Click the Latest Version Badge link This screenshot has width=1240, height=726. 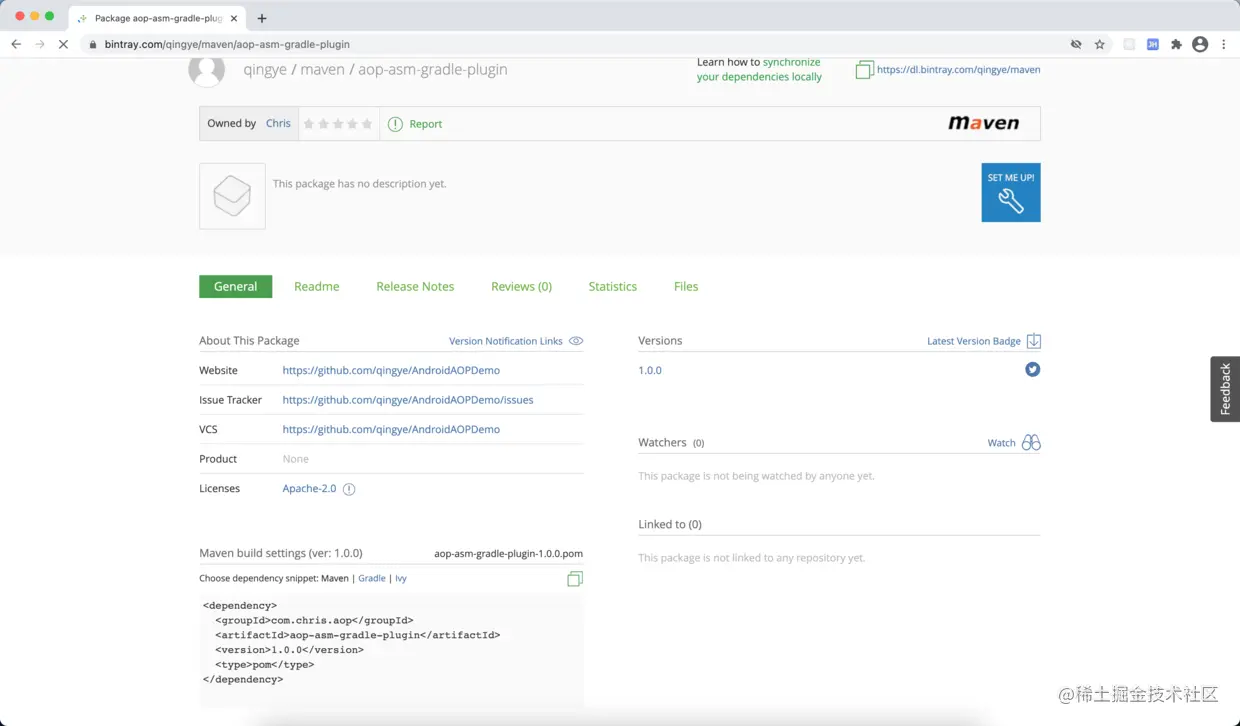click(x=974, y=341)
